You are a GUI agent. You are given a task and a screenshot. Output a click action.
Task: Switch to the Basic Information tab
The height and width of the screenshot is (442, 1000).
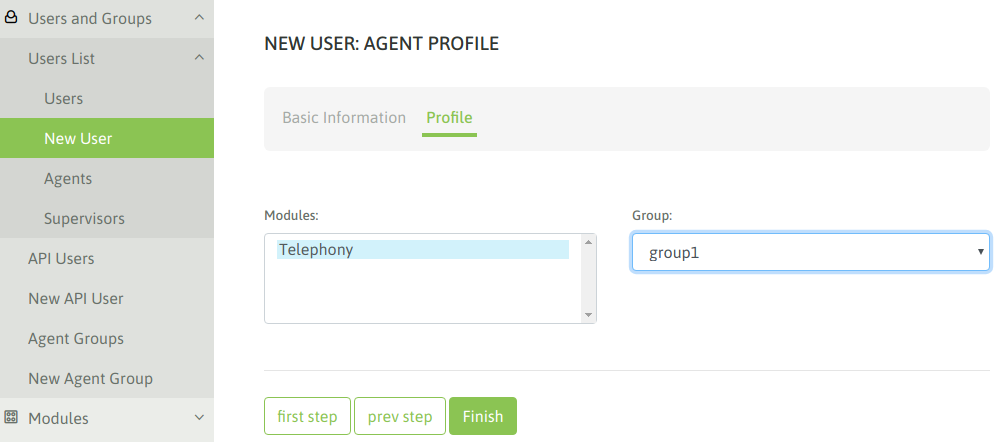344,118
